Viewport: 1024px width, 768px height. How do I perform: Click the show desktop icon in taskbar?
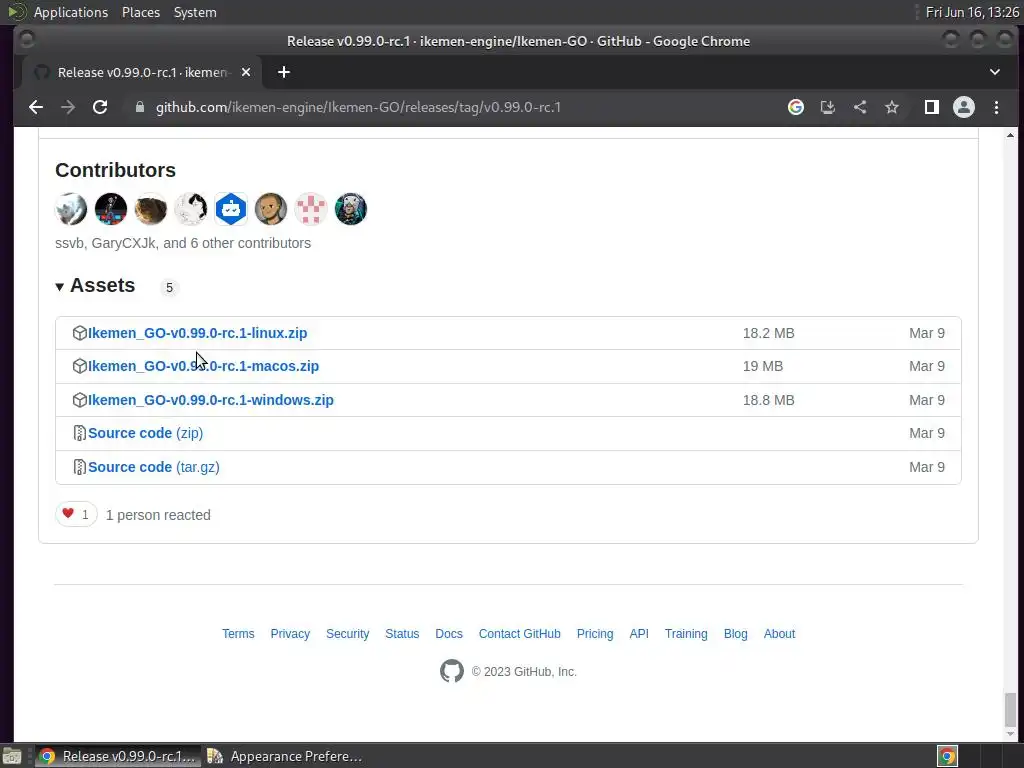point(12,756)
